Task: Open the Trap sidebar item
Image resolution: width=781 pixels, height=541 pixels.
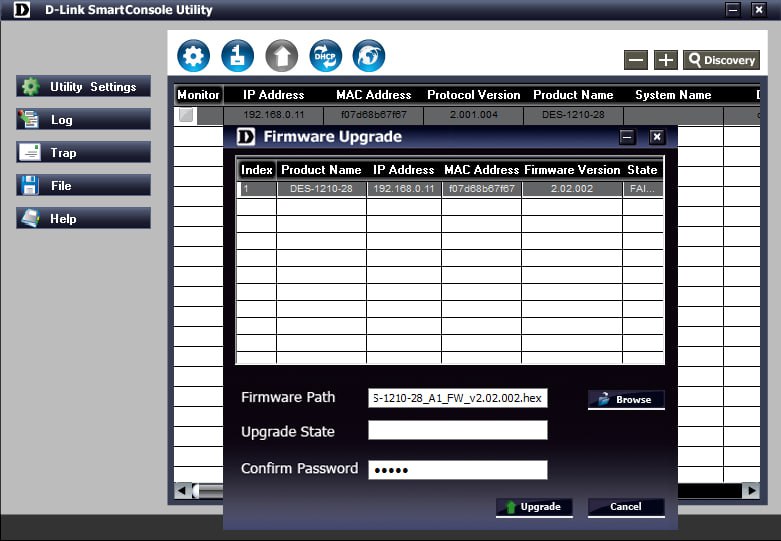Action: (83, 152)
